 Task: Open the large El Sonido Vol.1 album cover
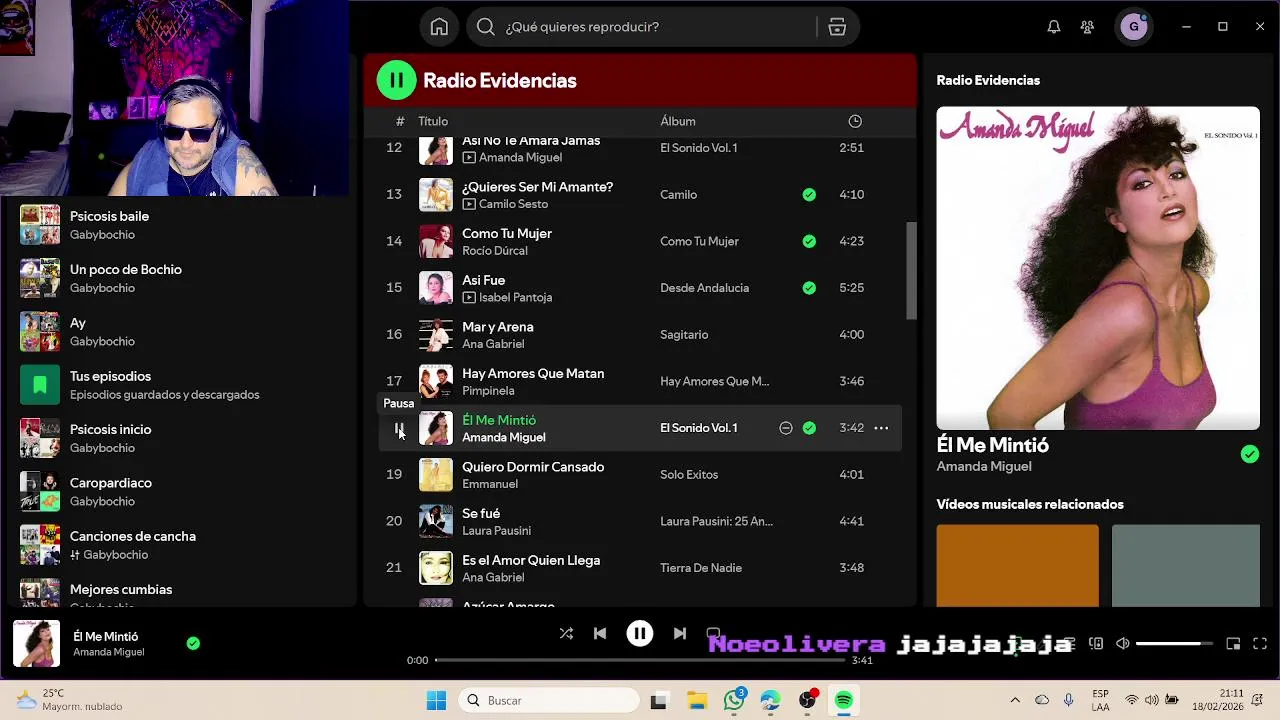tap(1098, 268)
